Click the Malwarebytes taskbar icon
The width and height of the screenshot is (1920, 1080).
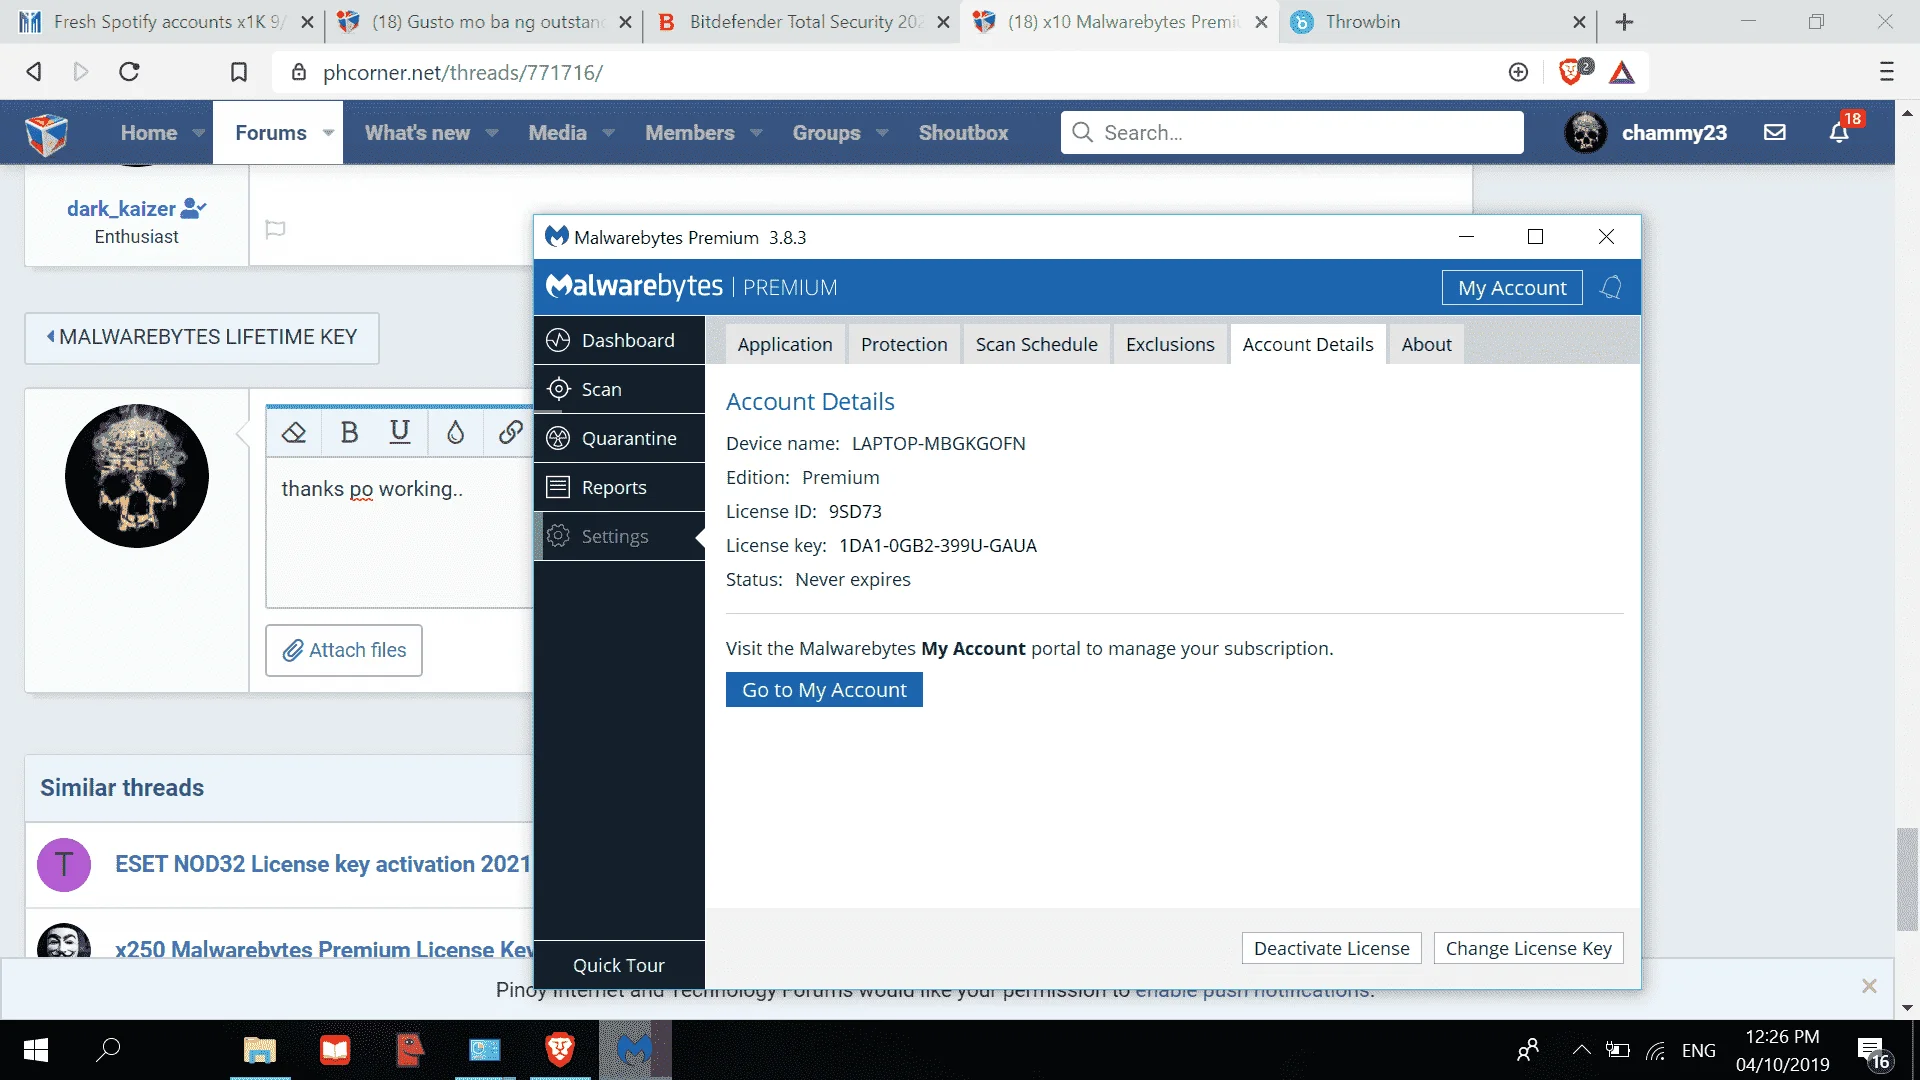(x=635, y=1050)
